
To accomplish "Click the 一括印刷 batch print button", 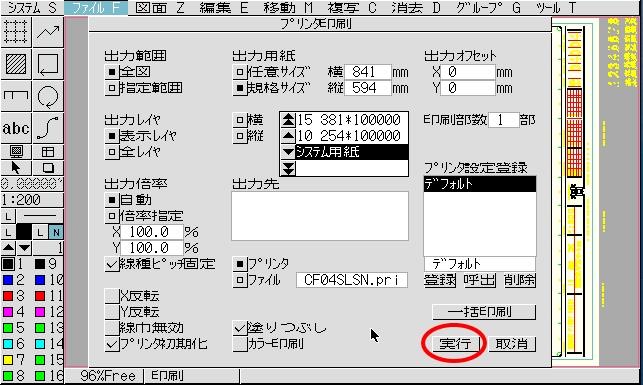I will (x=484, y=312).
